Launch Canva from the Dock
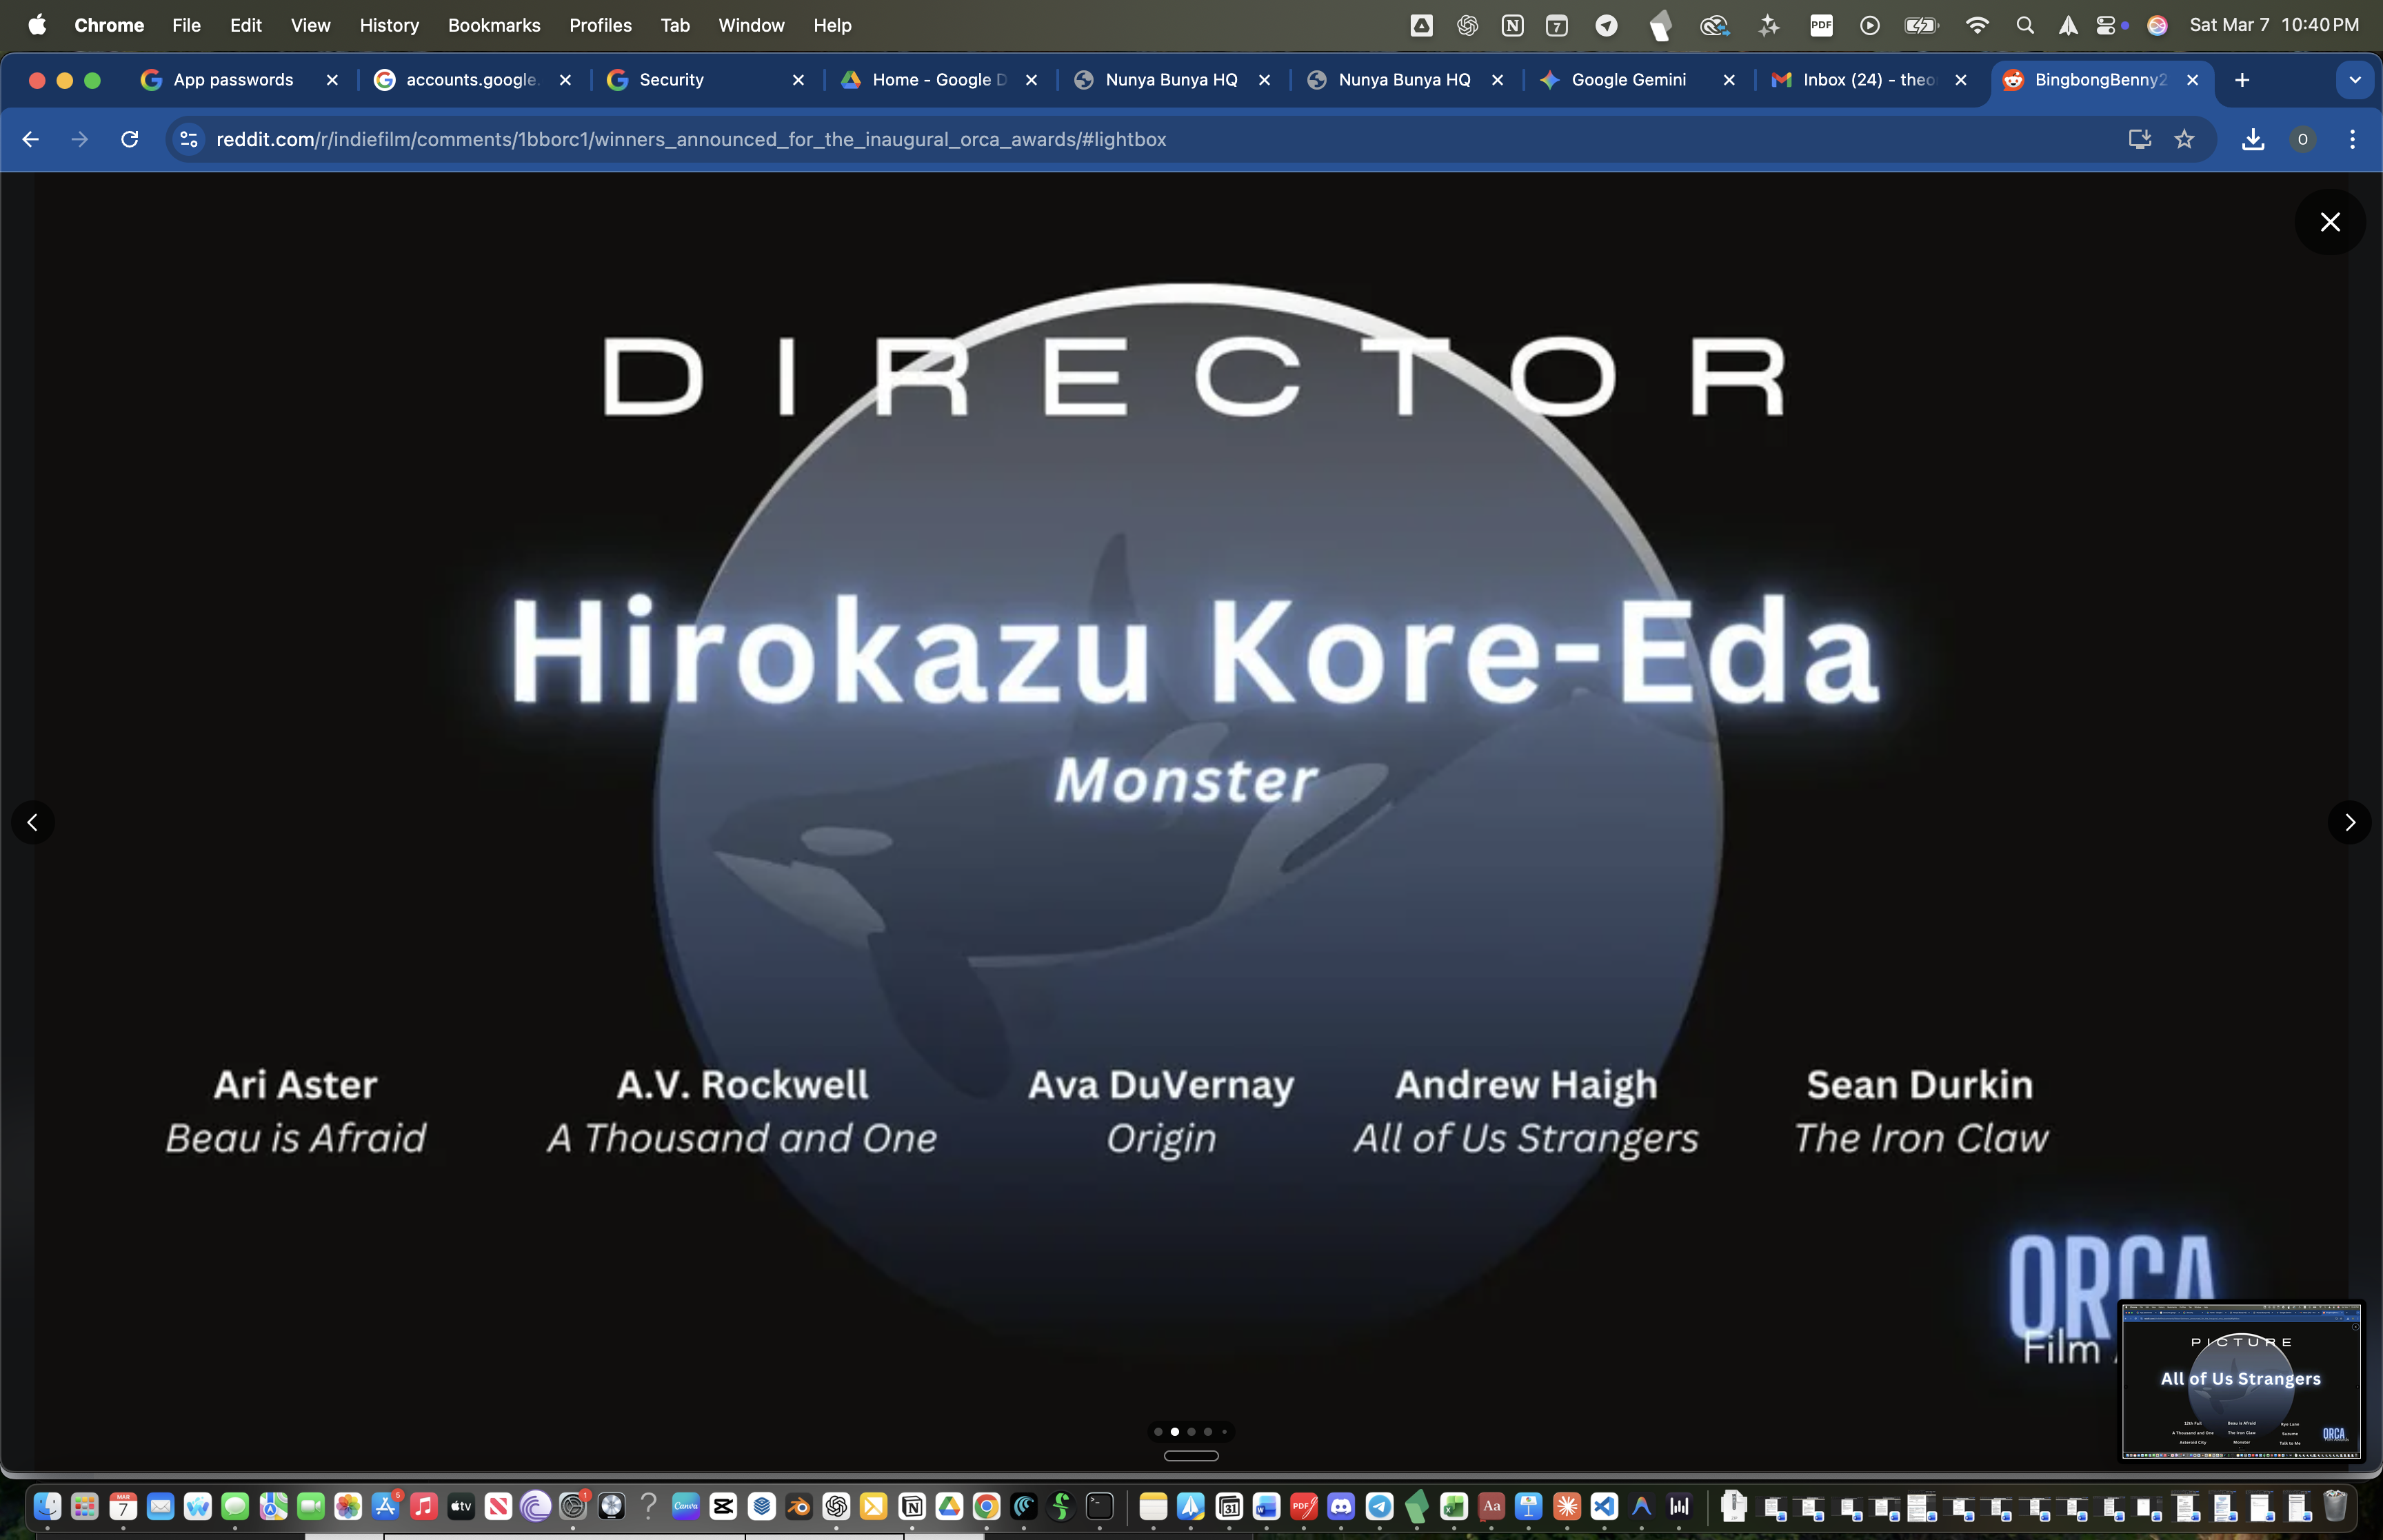The width and height of the screenshot is (2383, 1540). [686, 1507]
